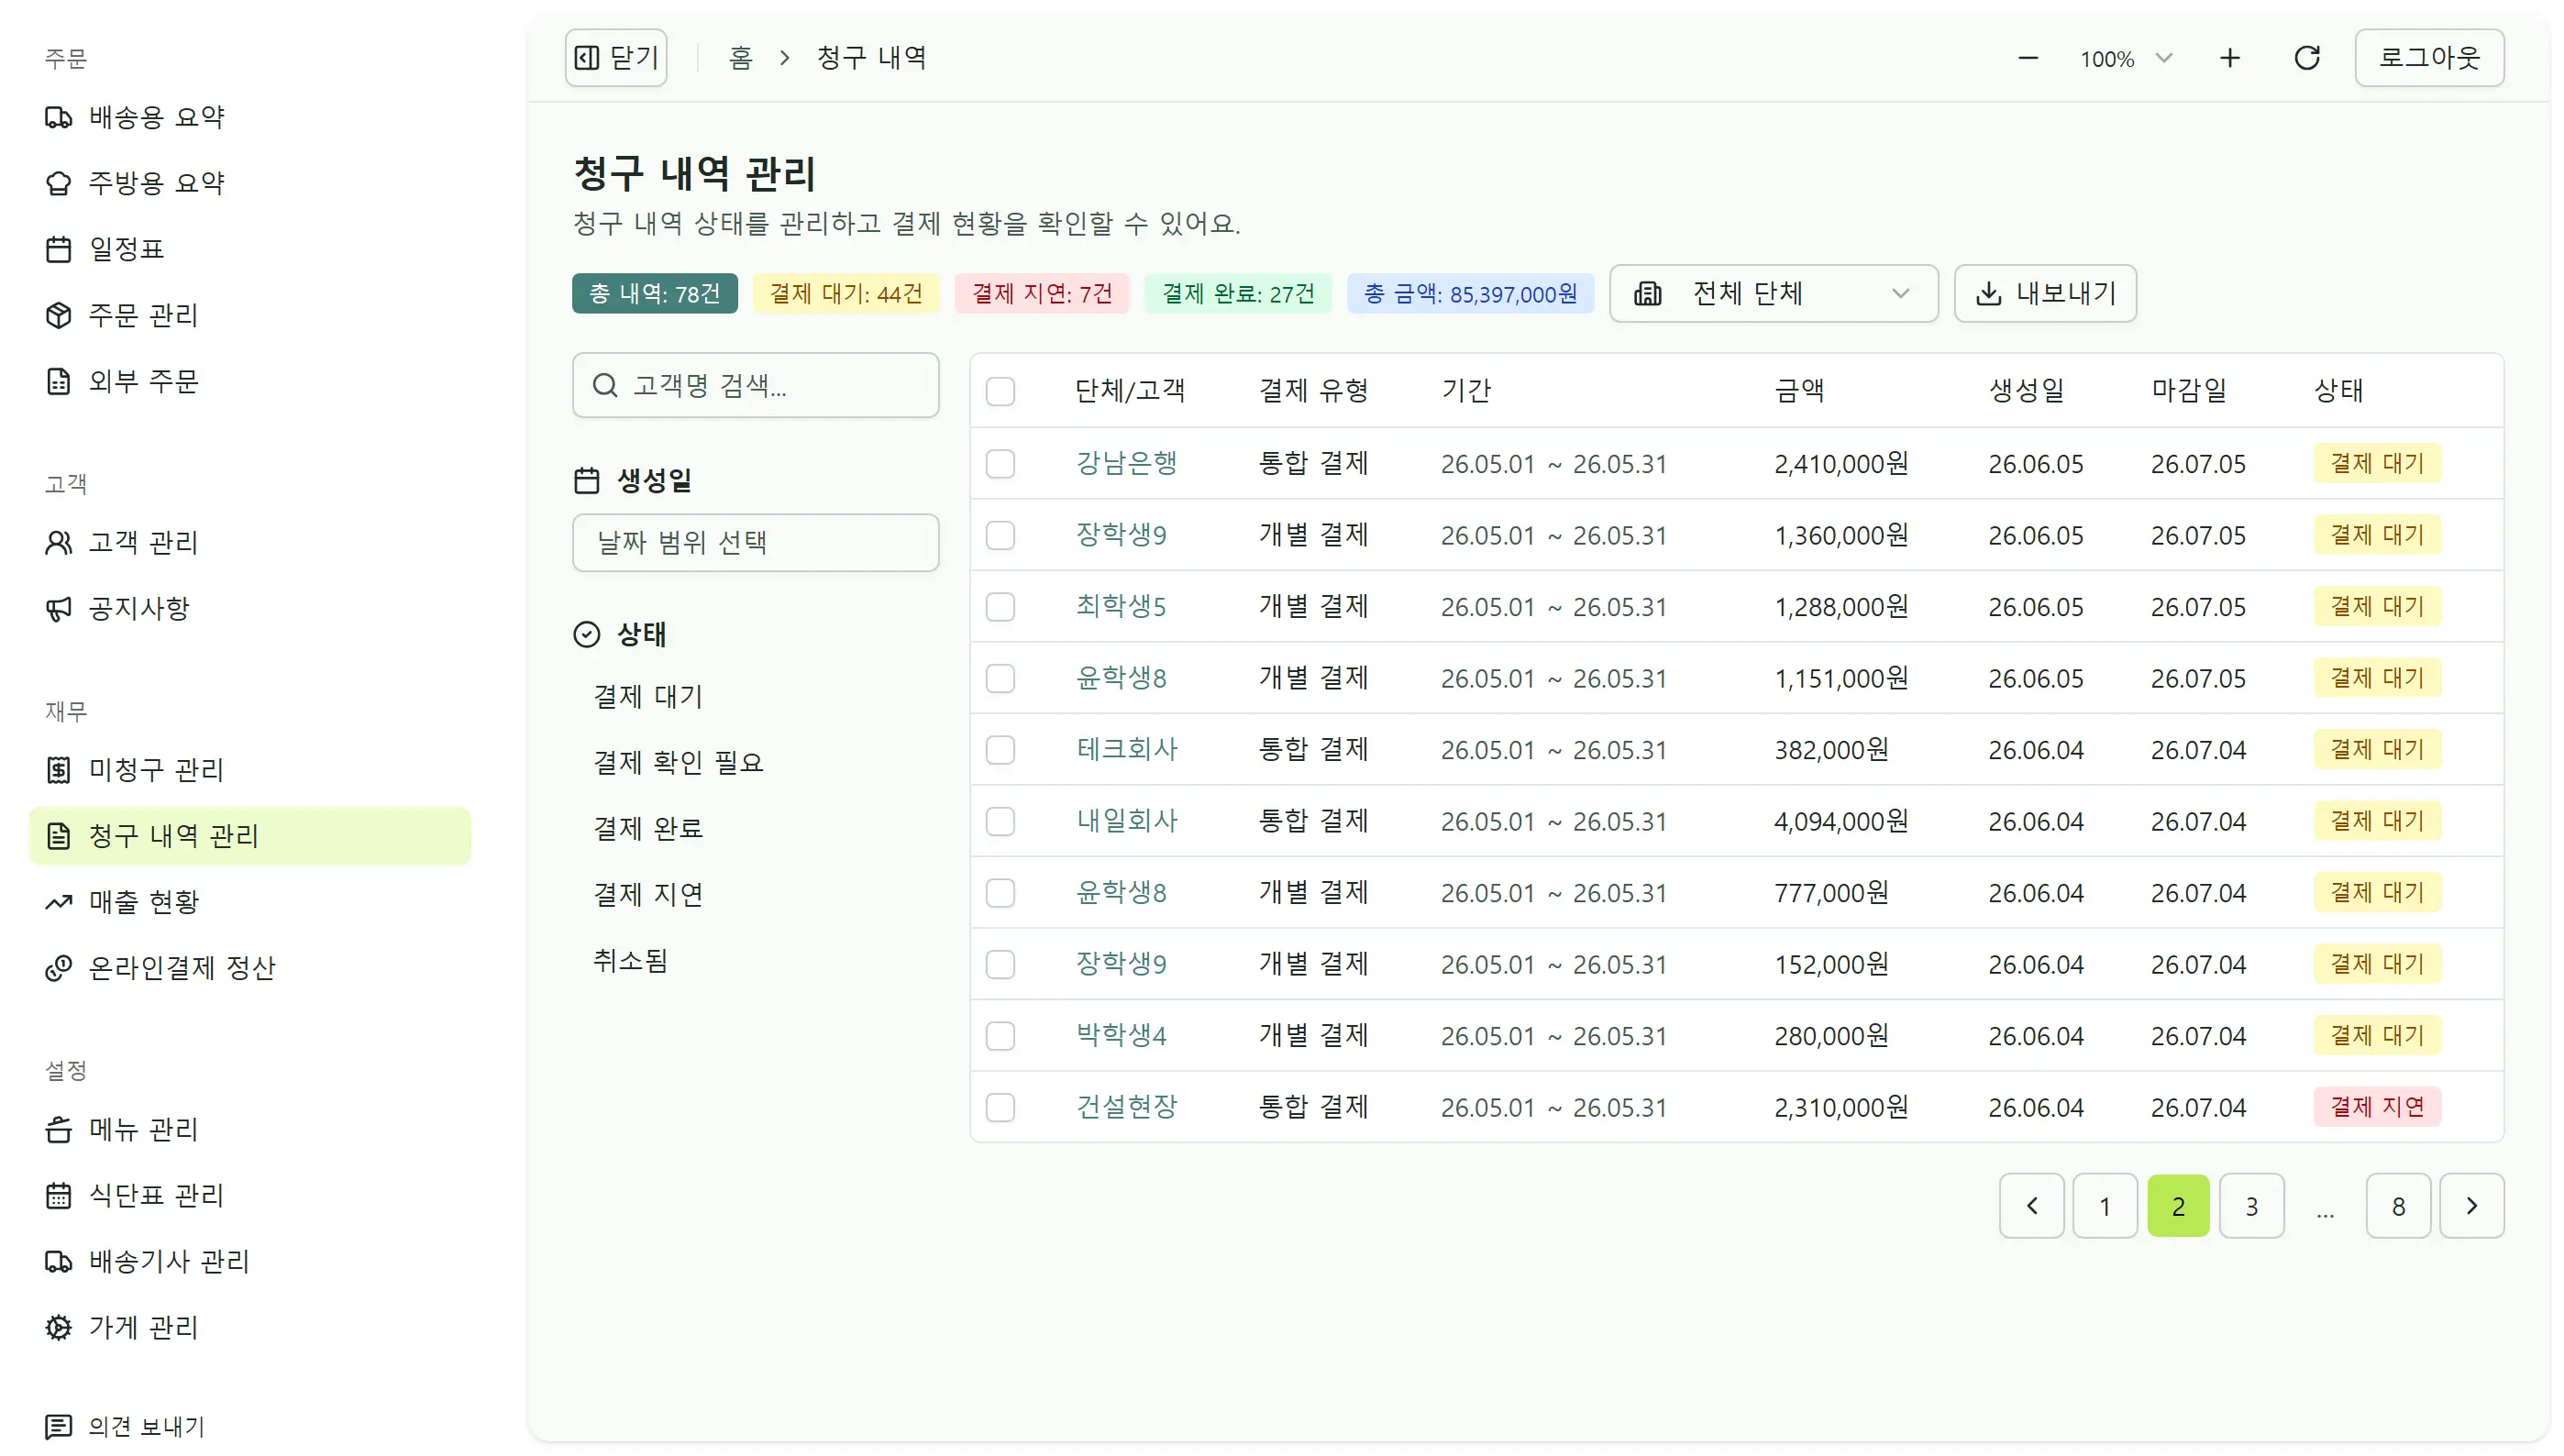This screenshot has width=2564, height=1456.
Task: Click the 금액 column header
Action: coord(1799,390)
